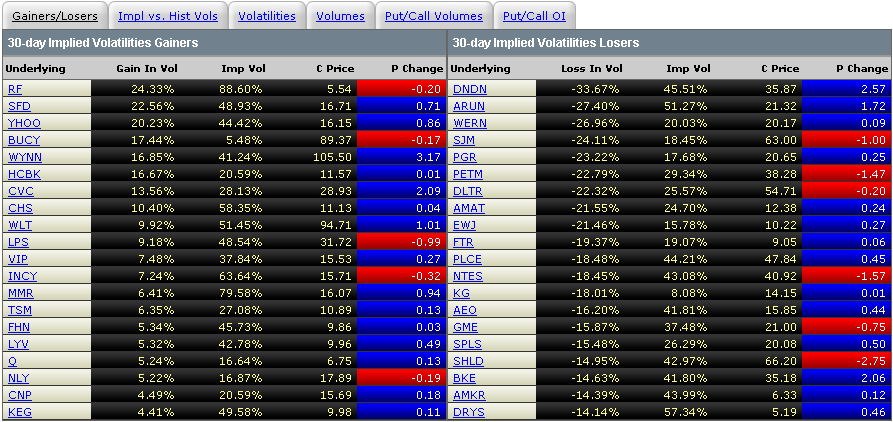The height and width of the screenshot is (422, 893).
Task: Open the DRYS ticker link
Action: pyautogui.click(x=469, y=413)
